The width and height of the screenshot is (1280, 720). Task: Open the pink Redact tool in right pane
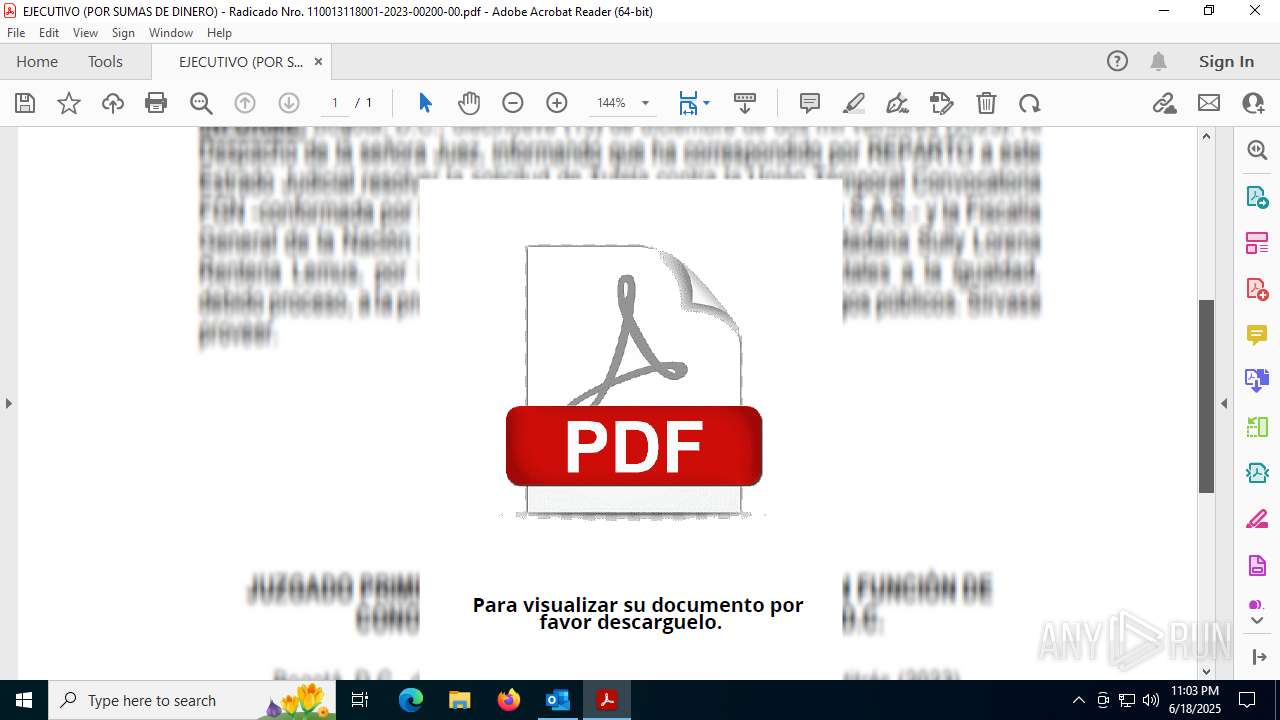pos(1257,519)
